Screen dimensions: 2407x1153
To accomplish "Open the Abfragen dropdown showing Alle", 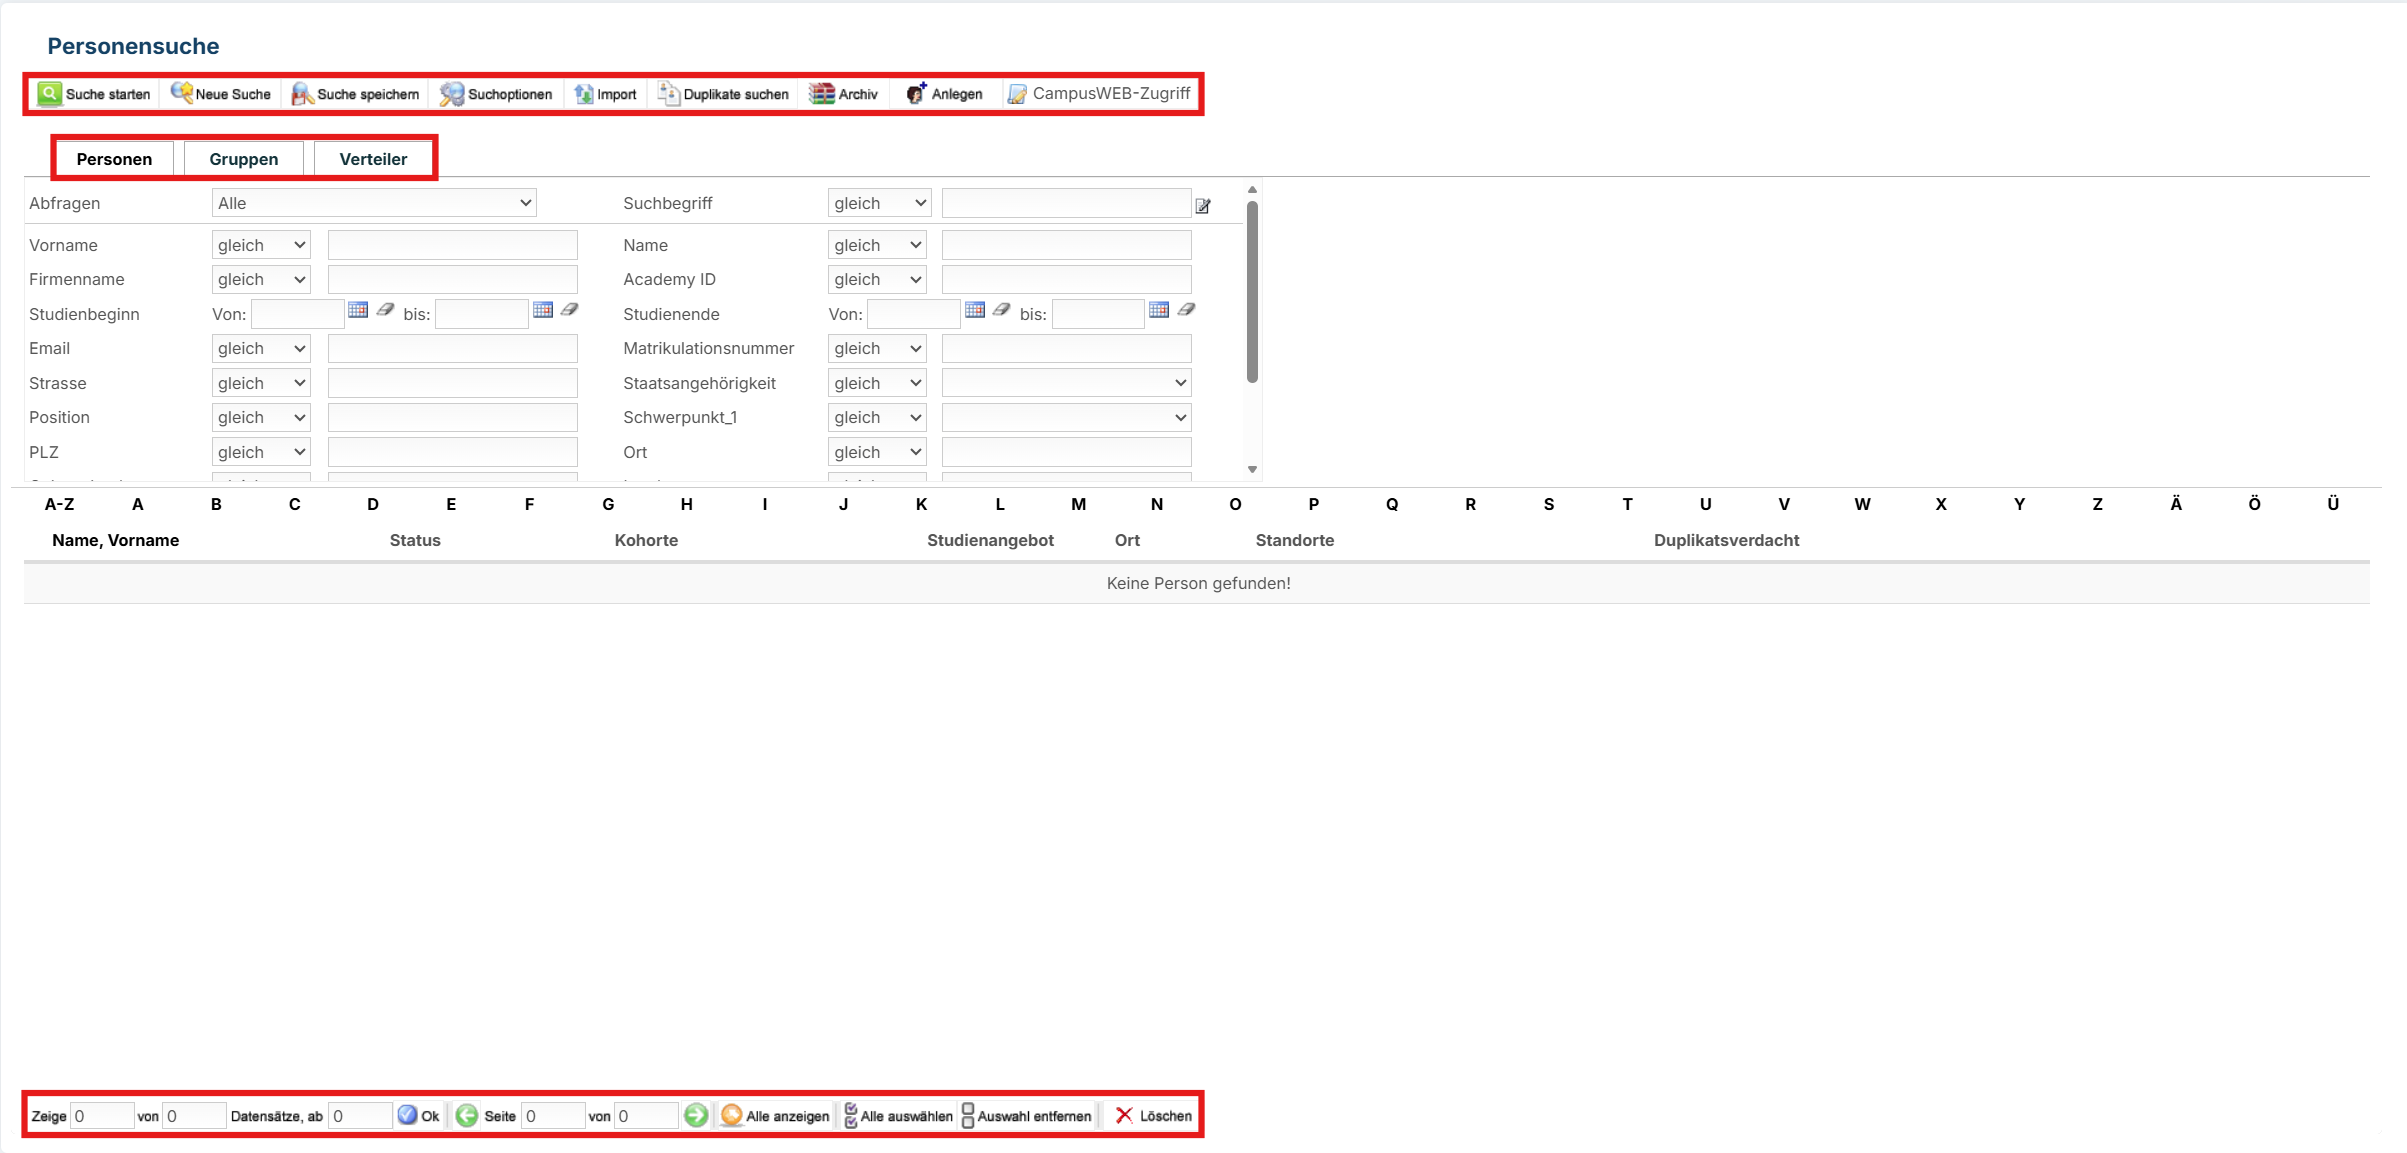I will click(372, 202).
